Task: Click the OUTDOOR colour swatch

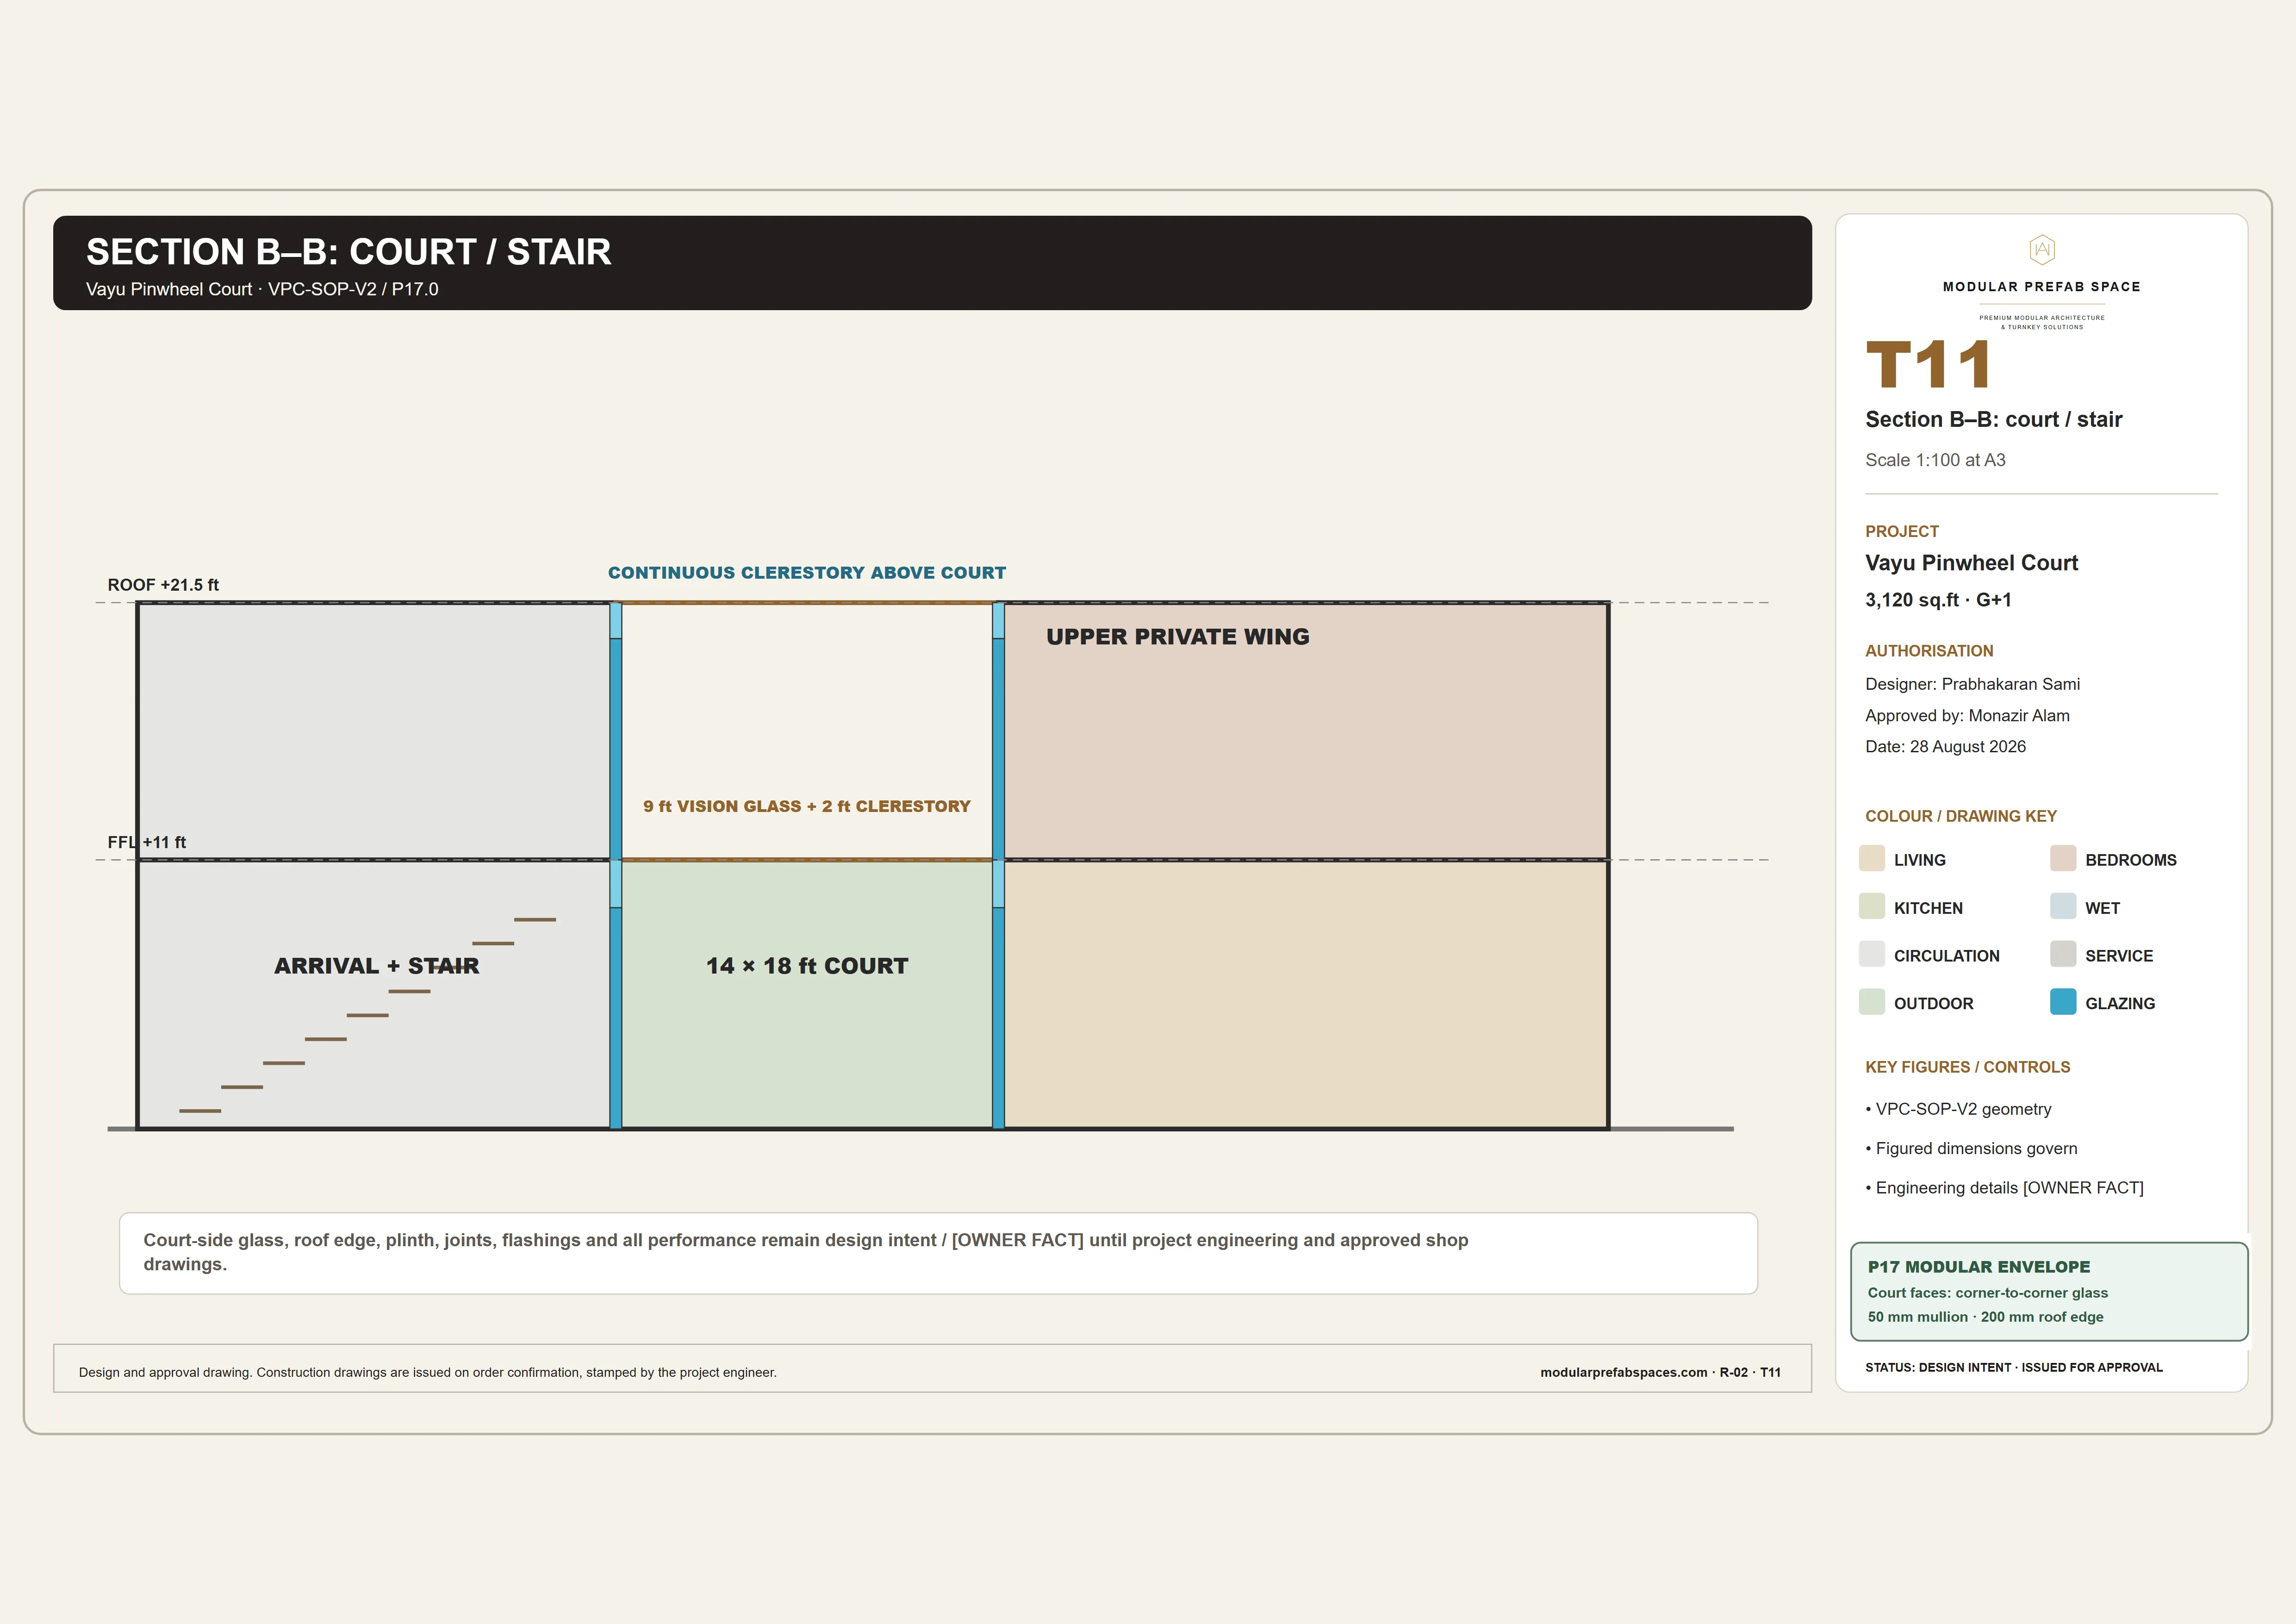Action: pos(1871,1002)
